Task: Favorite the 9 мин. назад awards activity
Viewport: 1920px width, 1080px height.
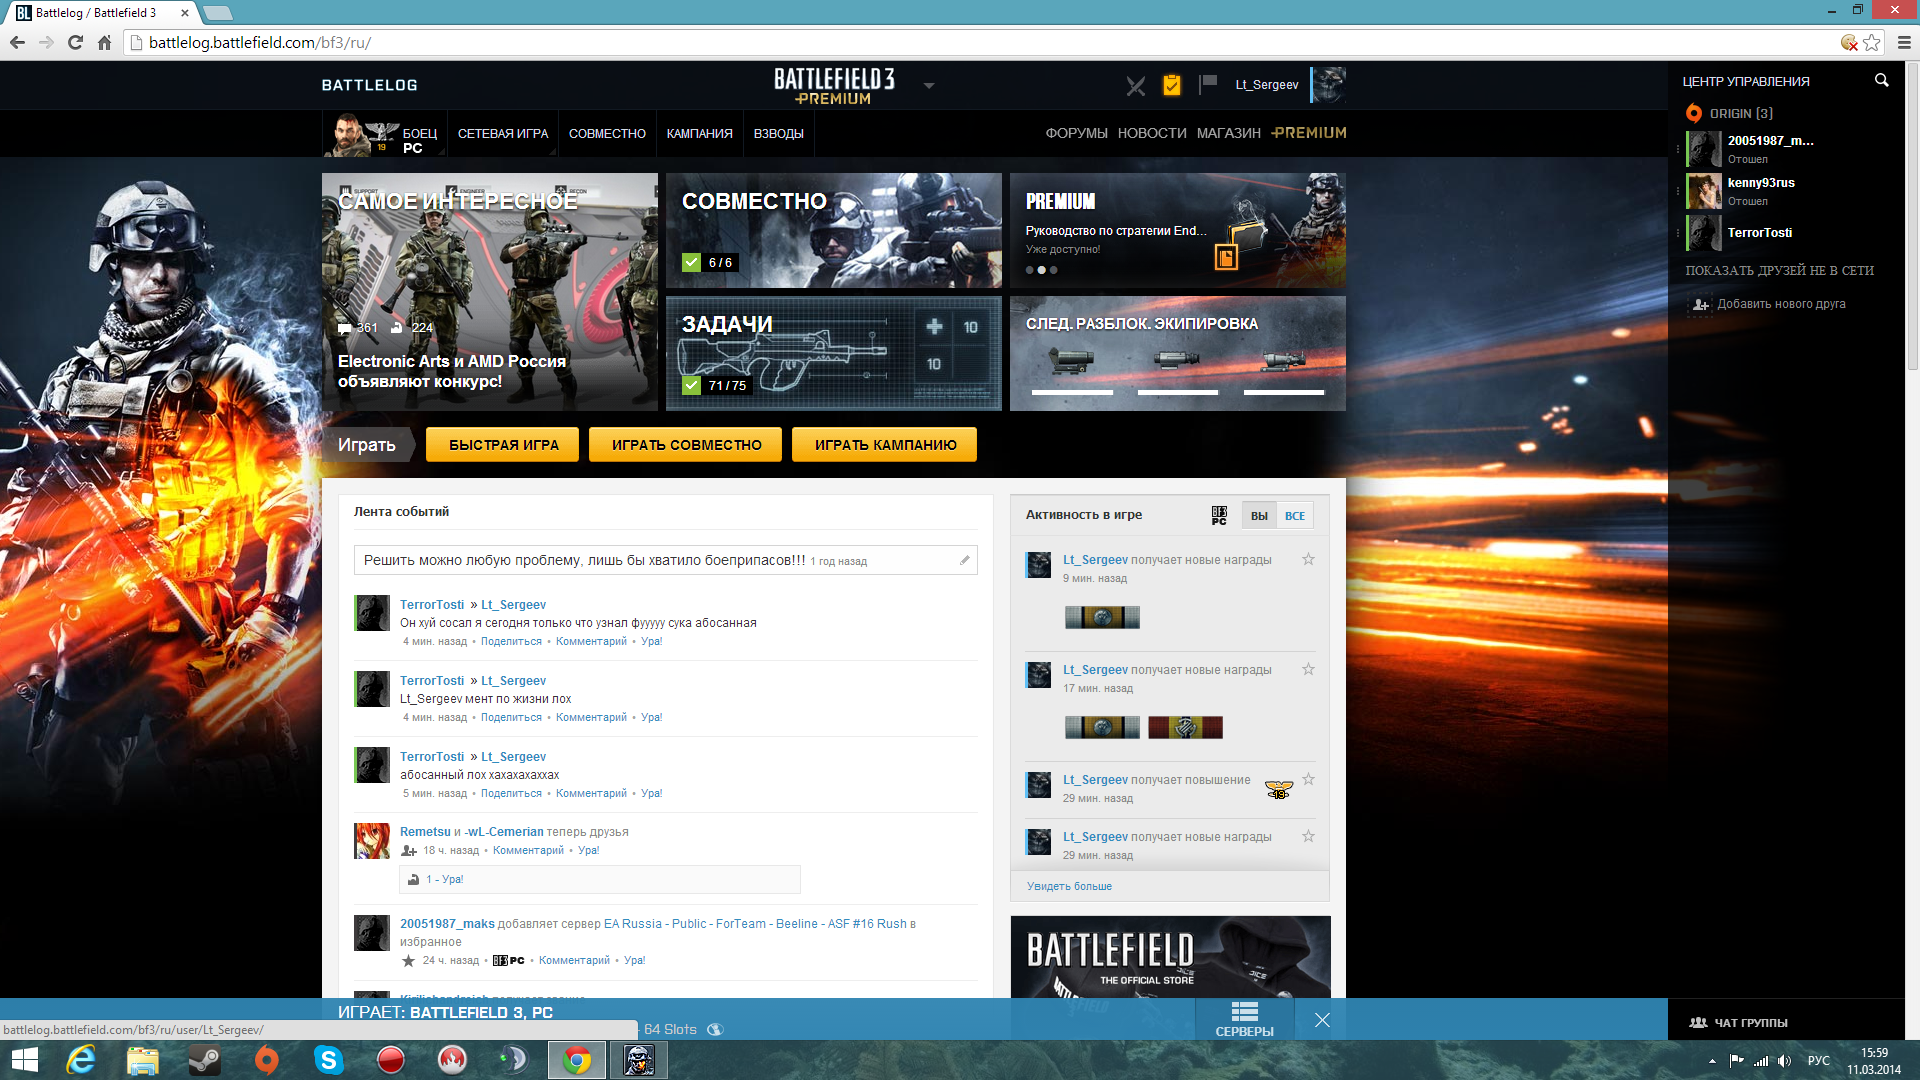Action: (x=1308, y=559)
